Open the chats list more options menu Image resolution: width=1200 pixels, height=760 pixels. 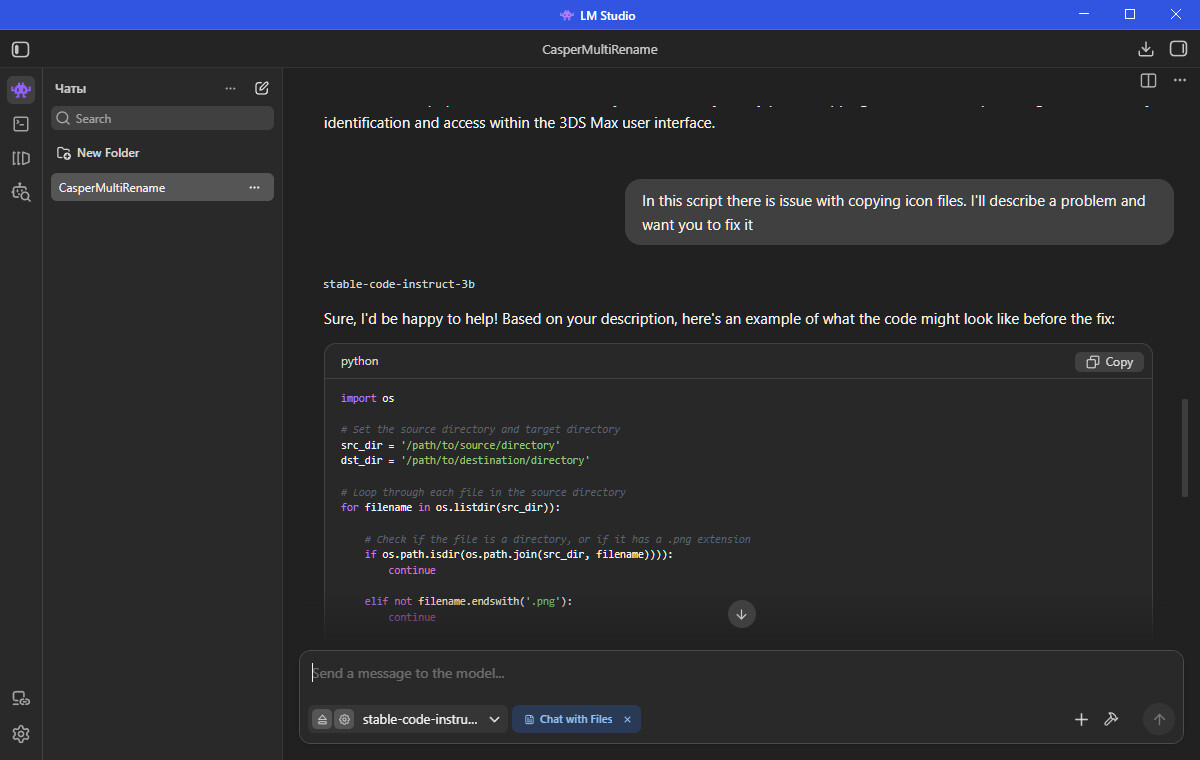click(231, 88)
